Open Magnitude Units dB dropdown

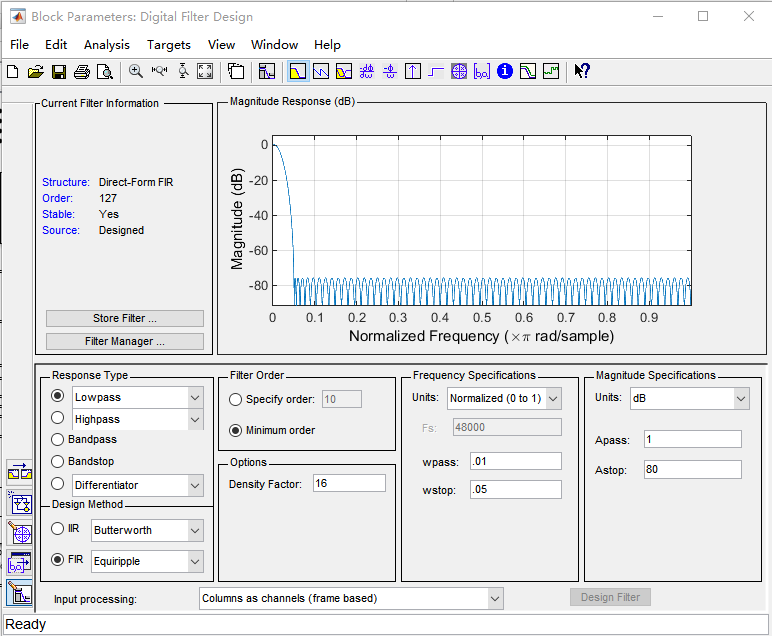pos(690,398)
